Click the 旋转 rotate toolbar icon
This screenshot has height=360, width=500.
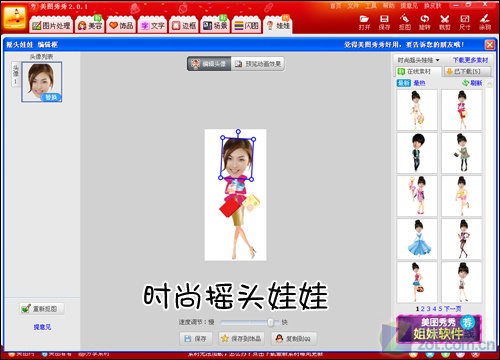[x=425, y=22]
